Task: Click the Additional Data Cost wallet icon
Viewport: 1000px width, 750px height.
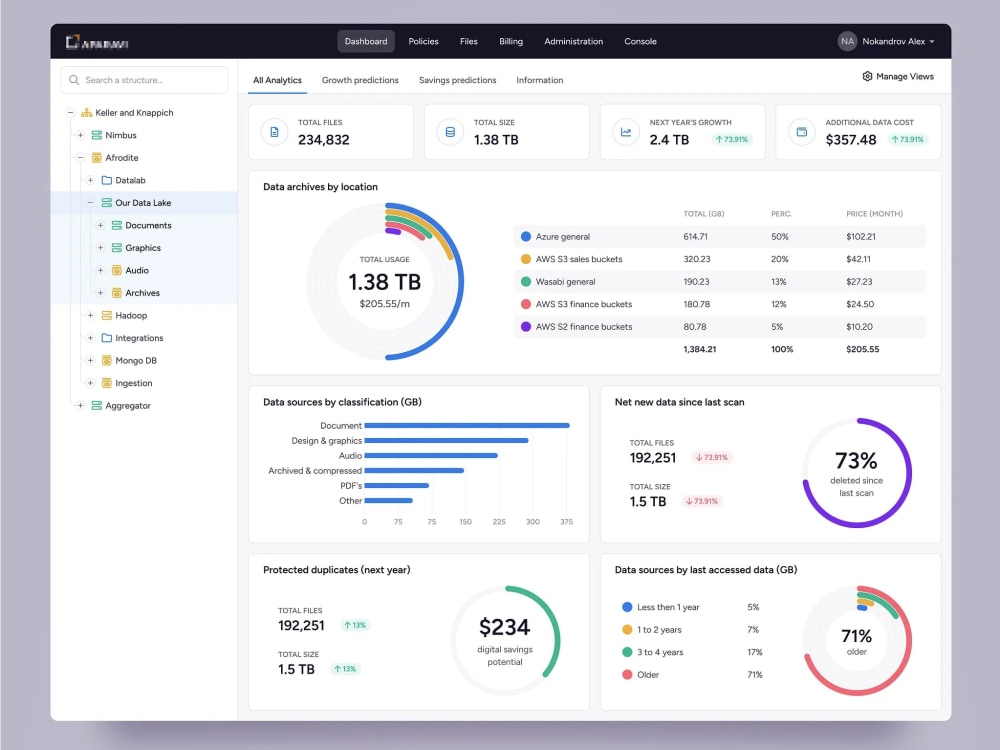Action: point(802,132)
